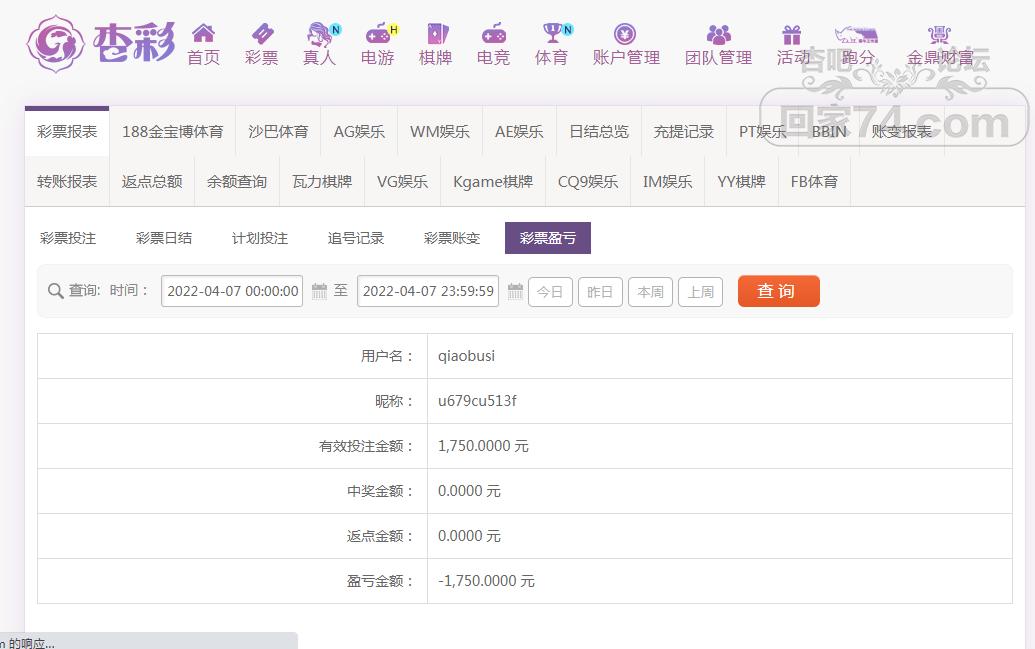Open the 活动 gift box icon

pos(792,34)
